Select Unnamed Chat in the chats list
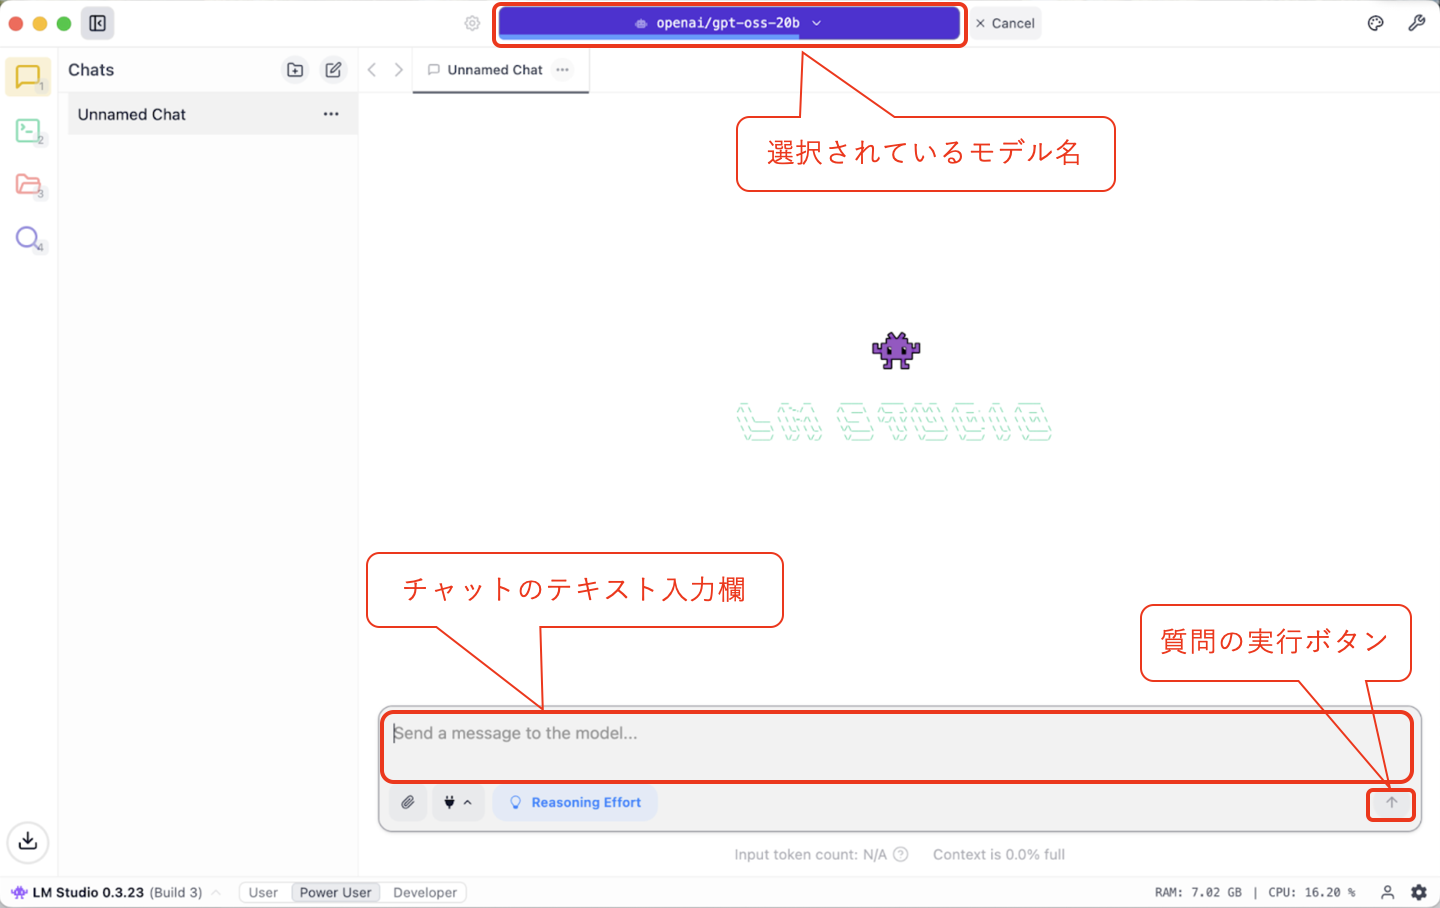Screen dimensions: 1440x908 (x=212, y=114)
